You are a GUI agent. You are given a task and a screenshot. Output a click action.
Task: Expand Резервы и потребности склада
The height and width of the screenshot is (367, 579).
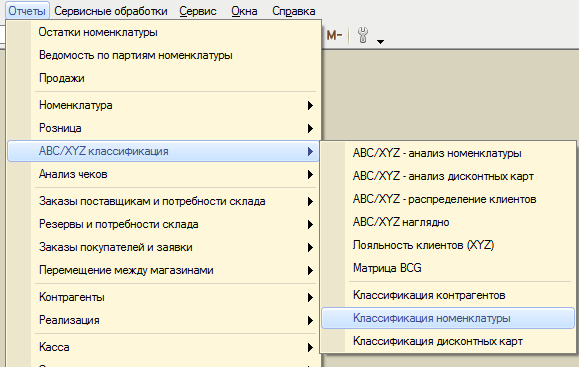(163, 224)
